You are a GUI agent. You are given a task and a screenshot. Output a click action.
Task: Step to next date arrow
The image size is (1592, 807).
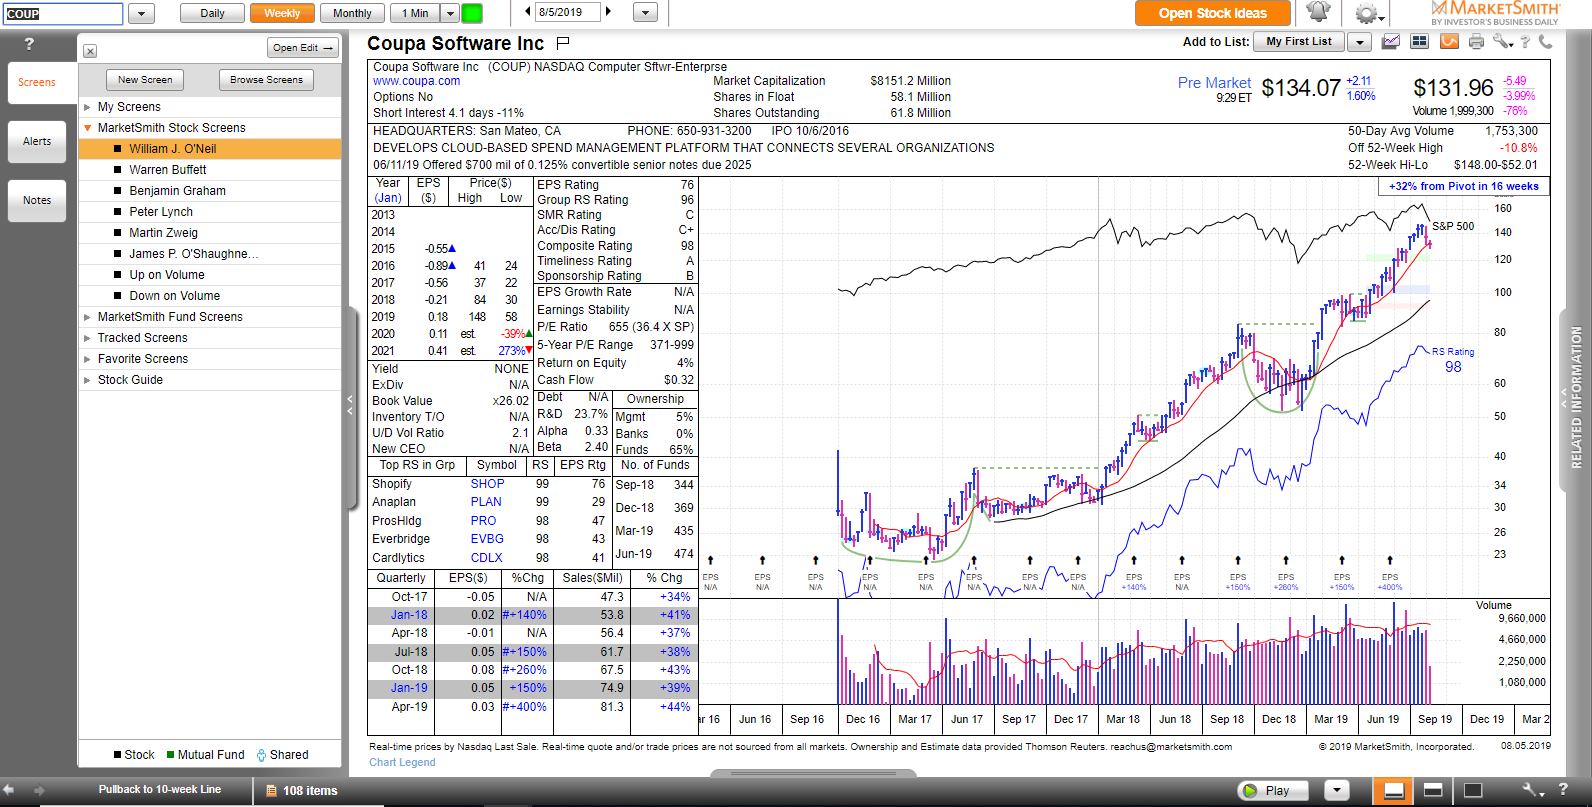click(x=608, y=12)
